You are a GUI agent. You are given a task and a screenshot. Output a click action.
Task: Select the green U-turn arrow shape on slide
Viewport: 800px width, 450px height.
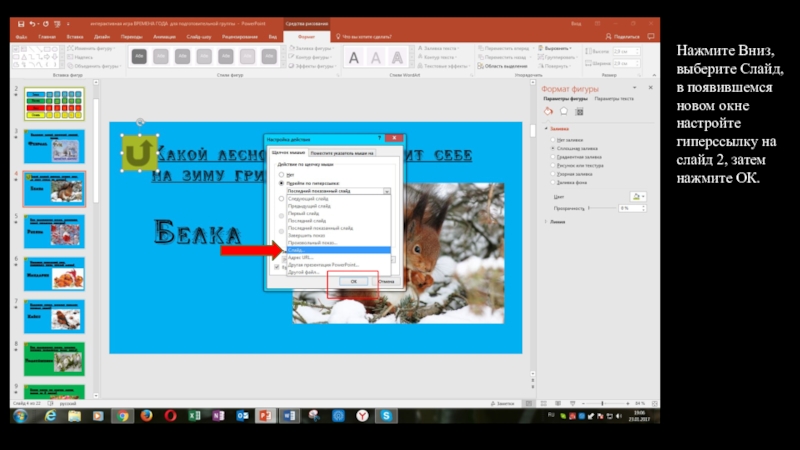coord(140,152)
